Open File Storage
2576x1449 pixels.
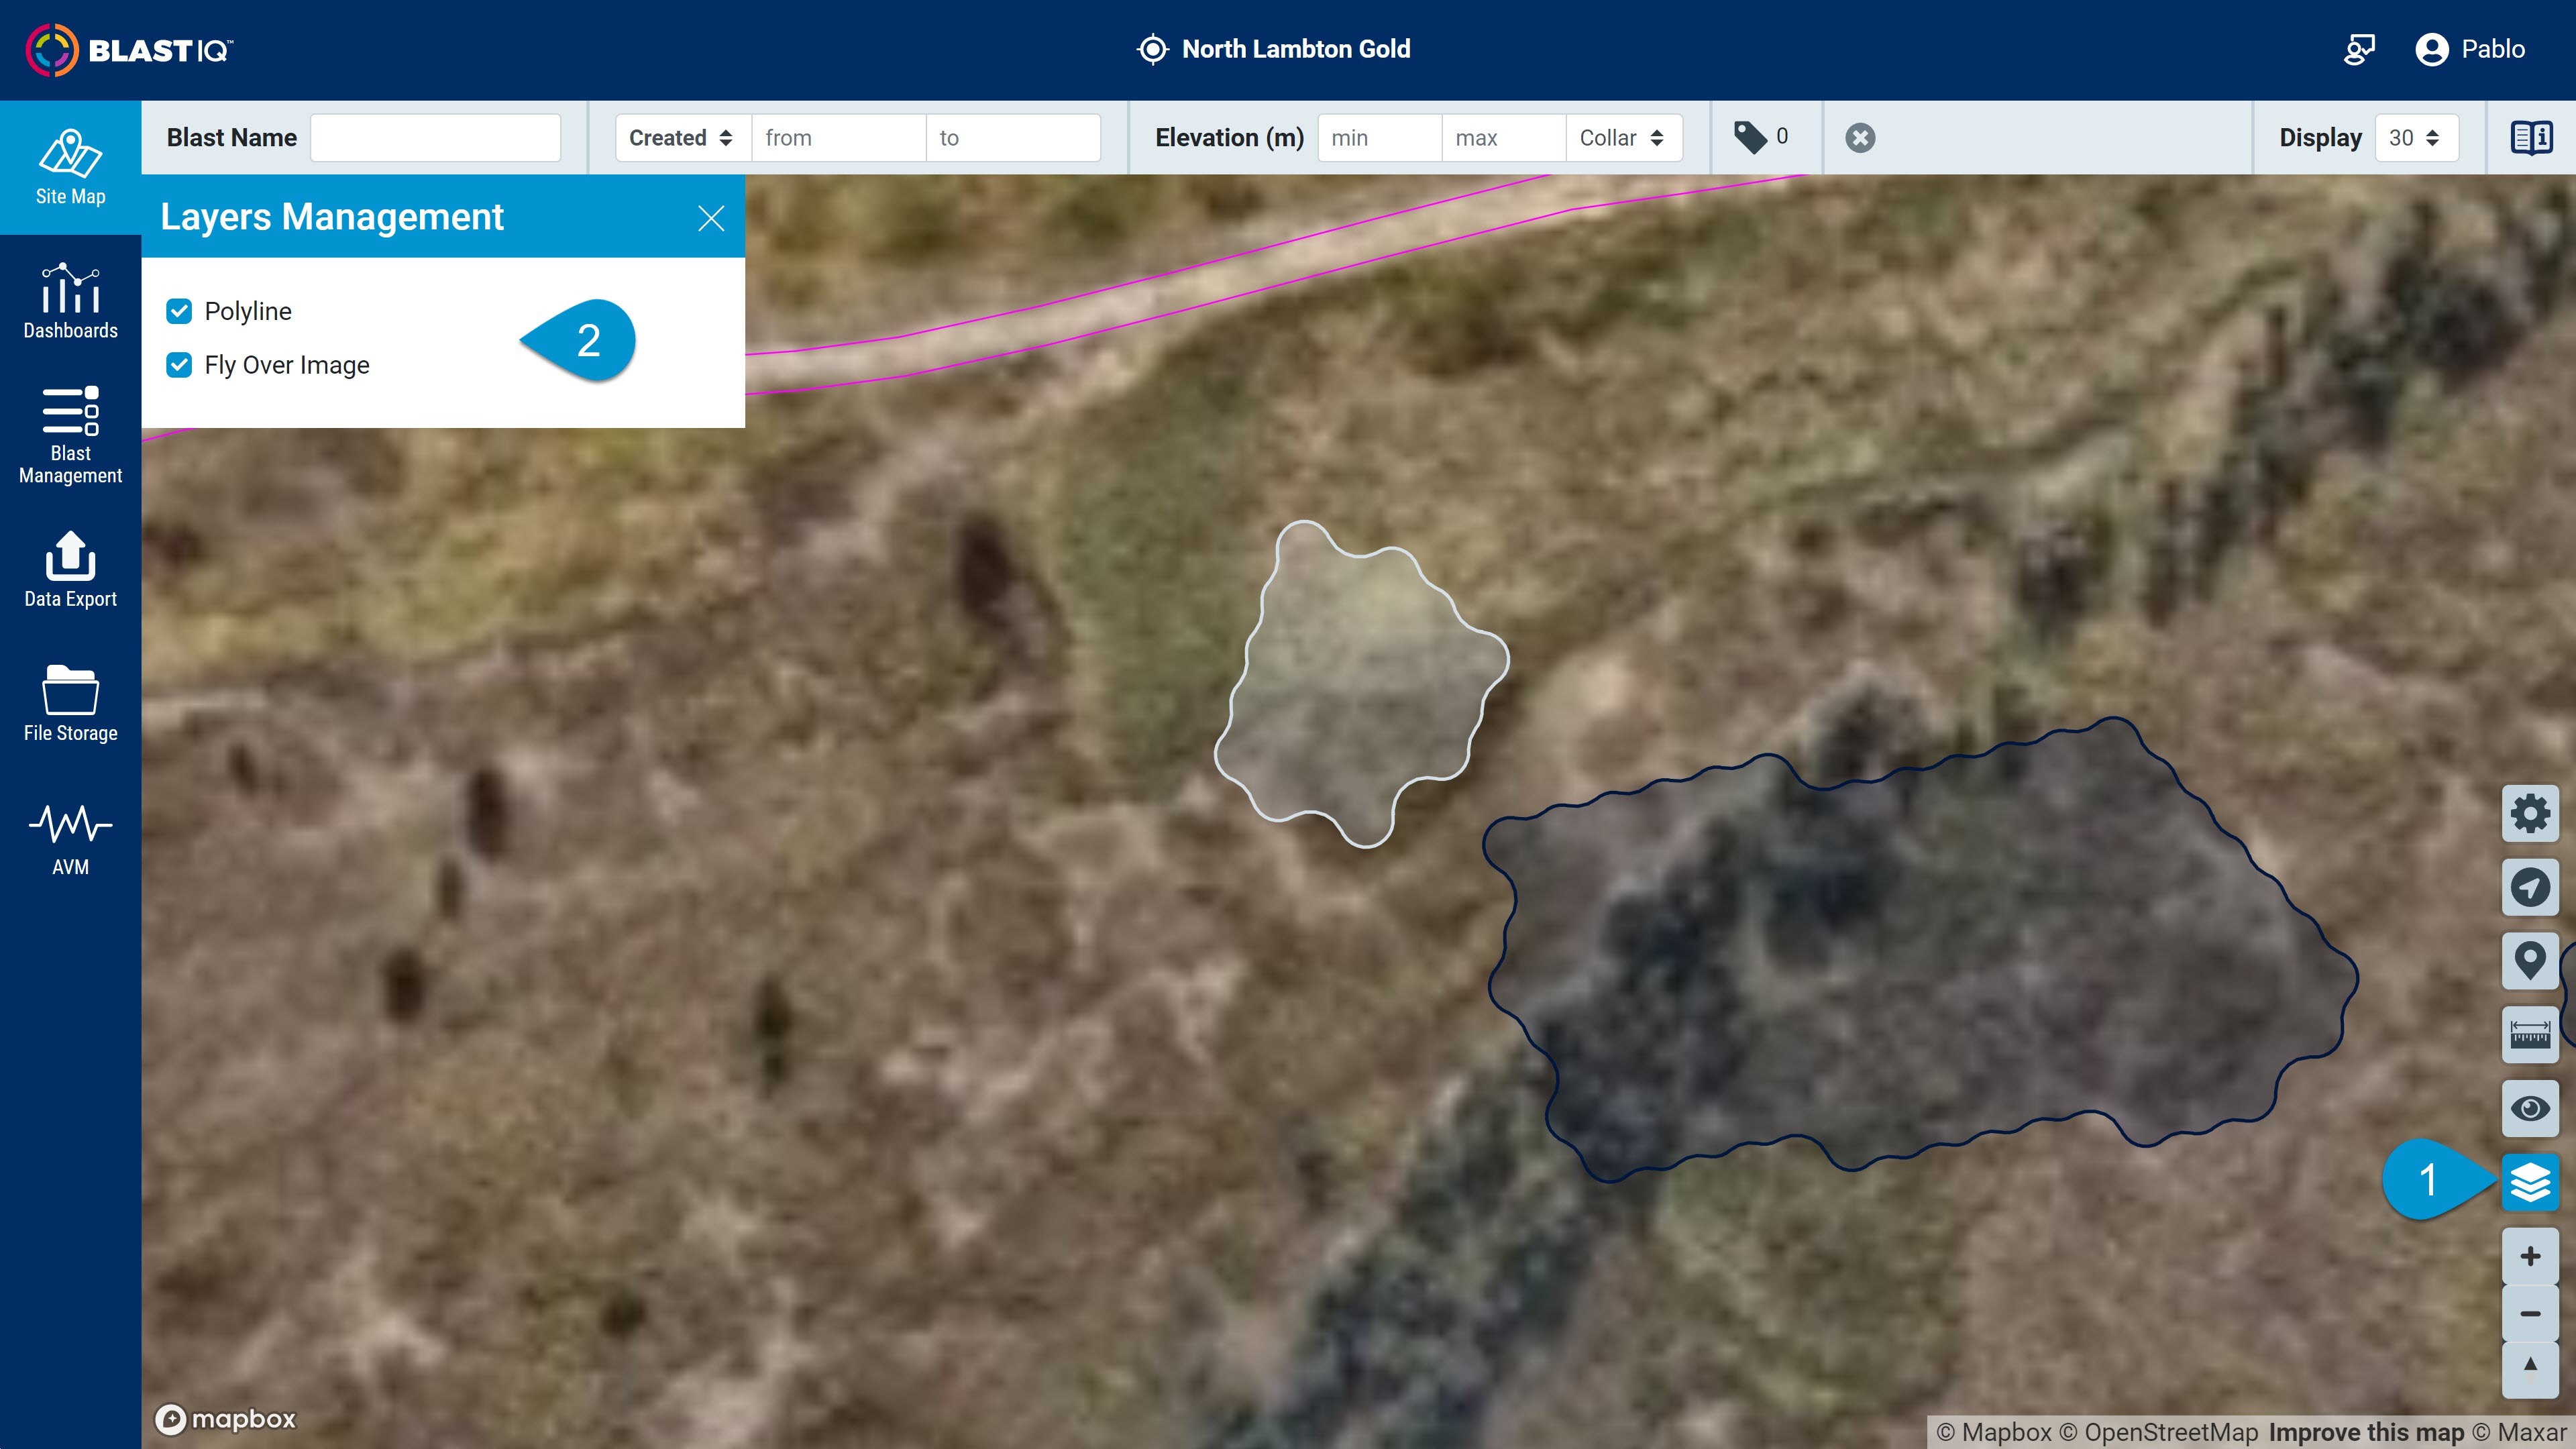point(70,704)
